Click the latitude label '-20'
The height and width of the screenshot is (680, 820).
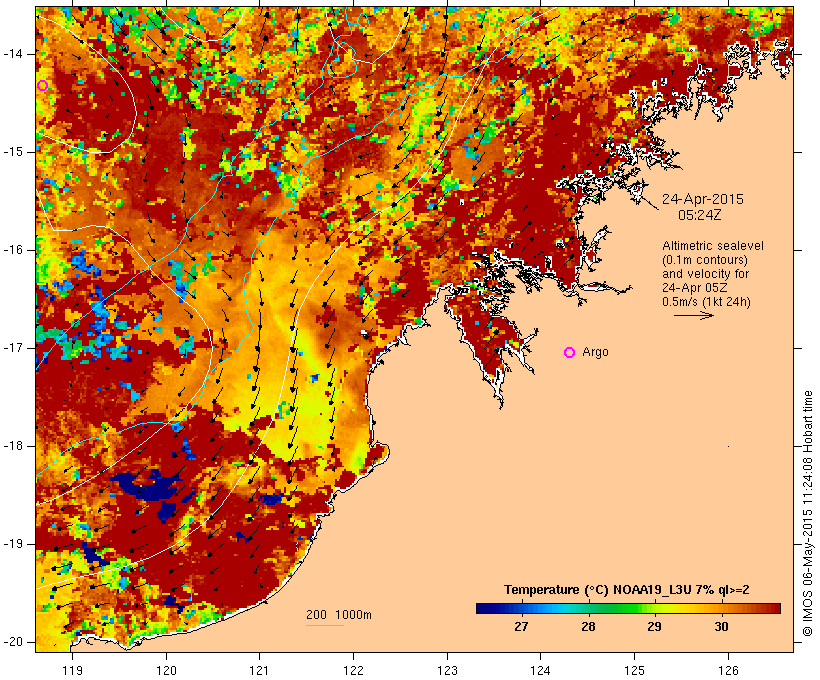(12, 642)
